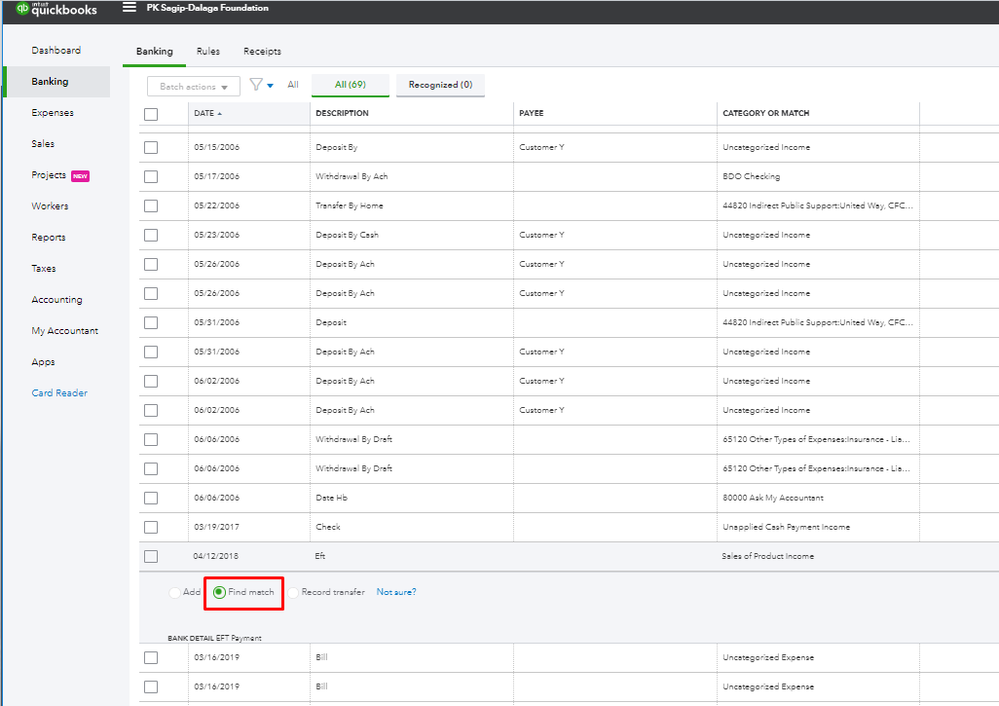Viewport: 999px width, 706px height.
Task: Select the Add radio button
Action: (x=175, y=592)
